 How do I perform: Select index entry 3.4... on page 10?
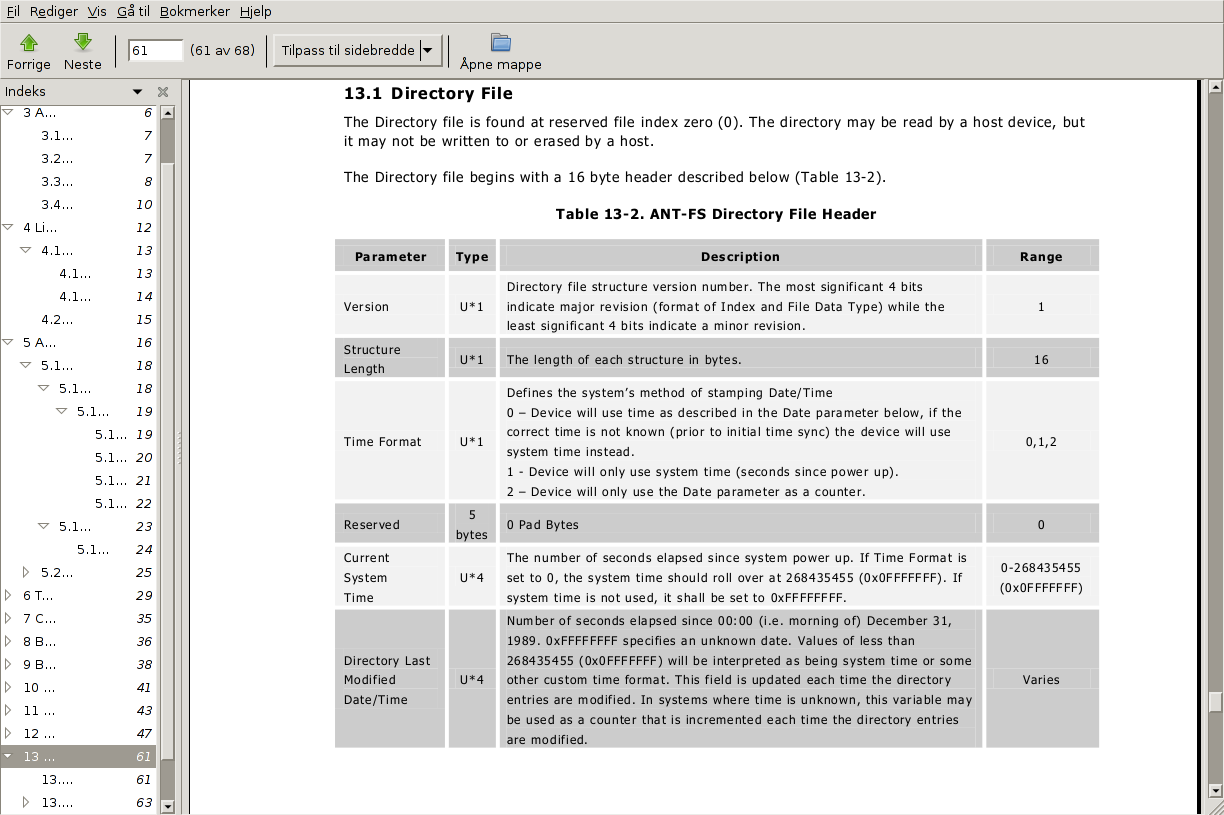(x=78, y=204)
